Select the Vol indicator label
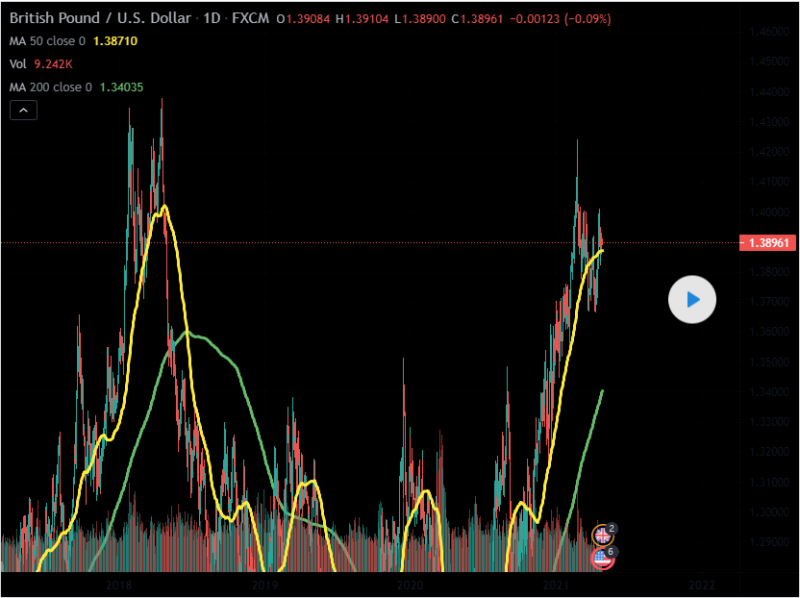Image resolution: width=800 pixels, height=598 pixels. point(18,65)
